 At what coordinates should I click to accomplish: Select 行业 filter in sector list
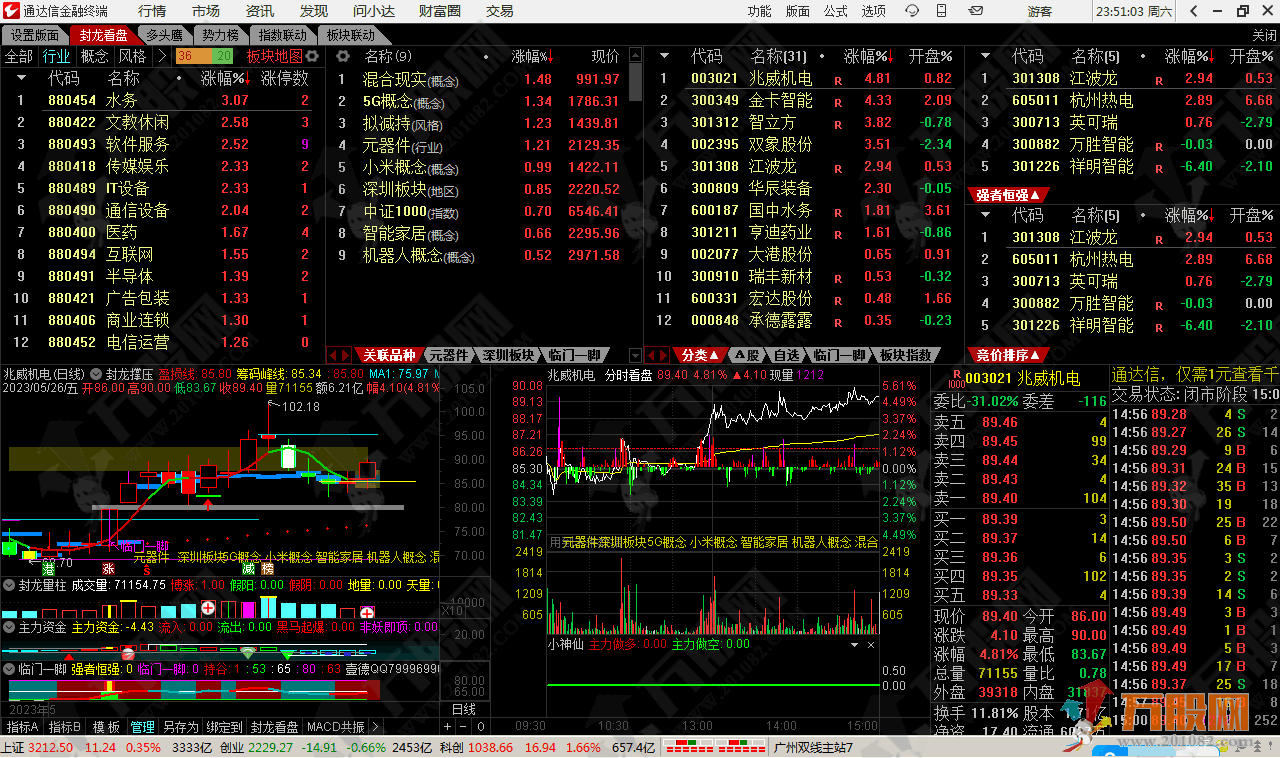coord(56,56)
